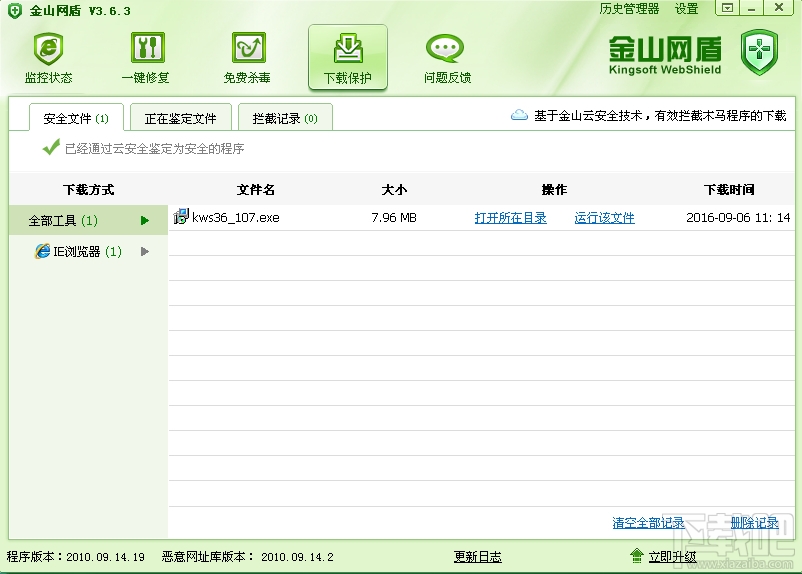Click the IE browser icon in sidebar
Viewport: 802px width, 574px height.
tap(42, 251)
